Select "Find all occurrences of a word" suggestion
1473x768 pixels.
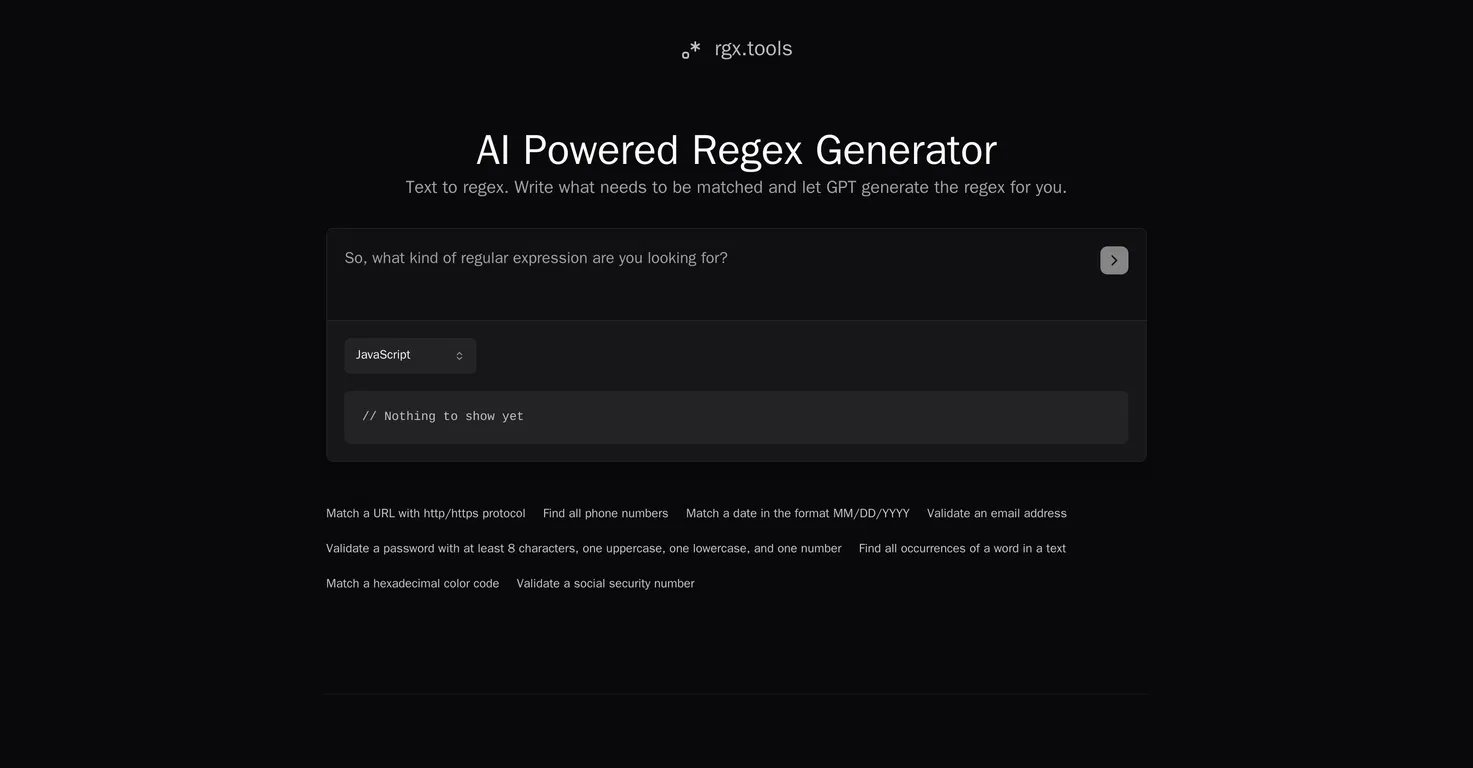(x=962, y=549)
